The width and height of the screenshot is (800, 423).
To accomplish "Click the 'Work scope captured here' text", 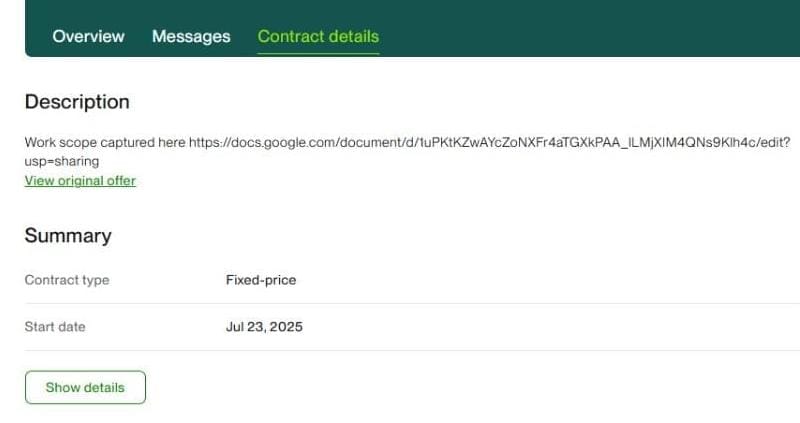I will click(x=105, y=143).
